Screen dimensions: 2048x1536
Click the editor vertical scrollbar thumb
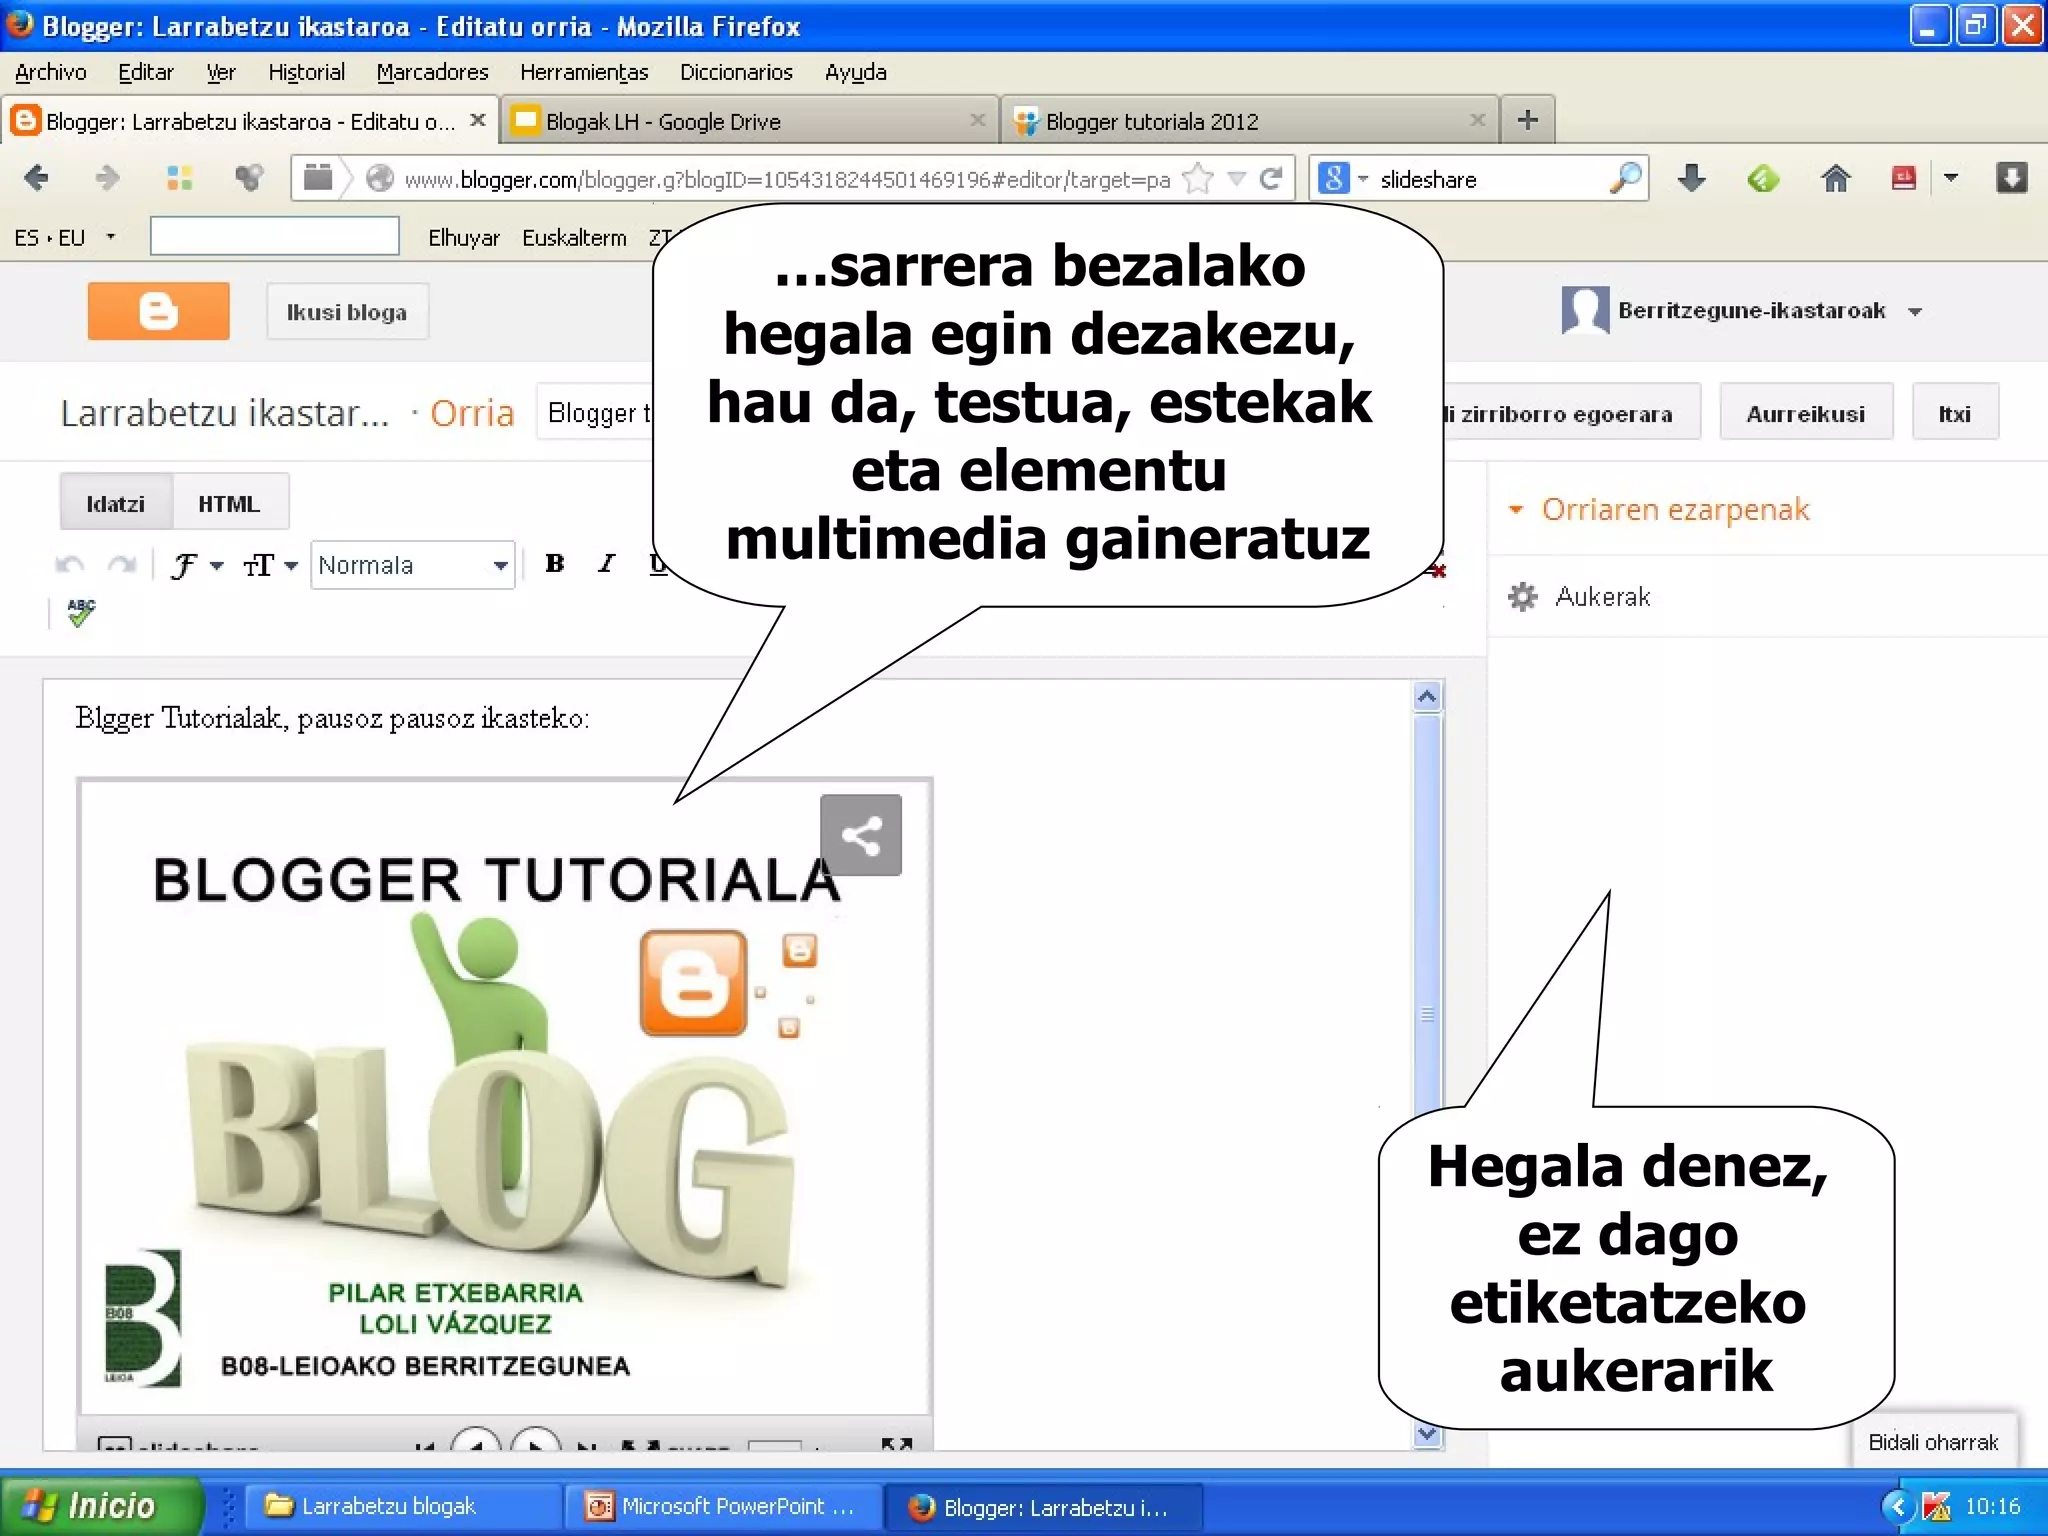coord(1427,913)
